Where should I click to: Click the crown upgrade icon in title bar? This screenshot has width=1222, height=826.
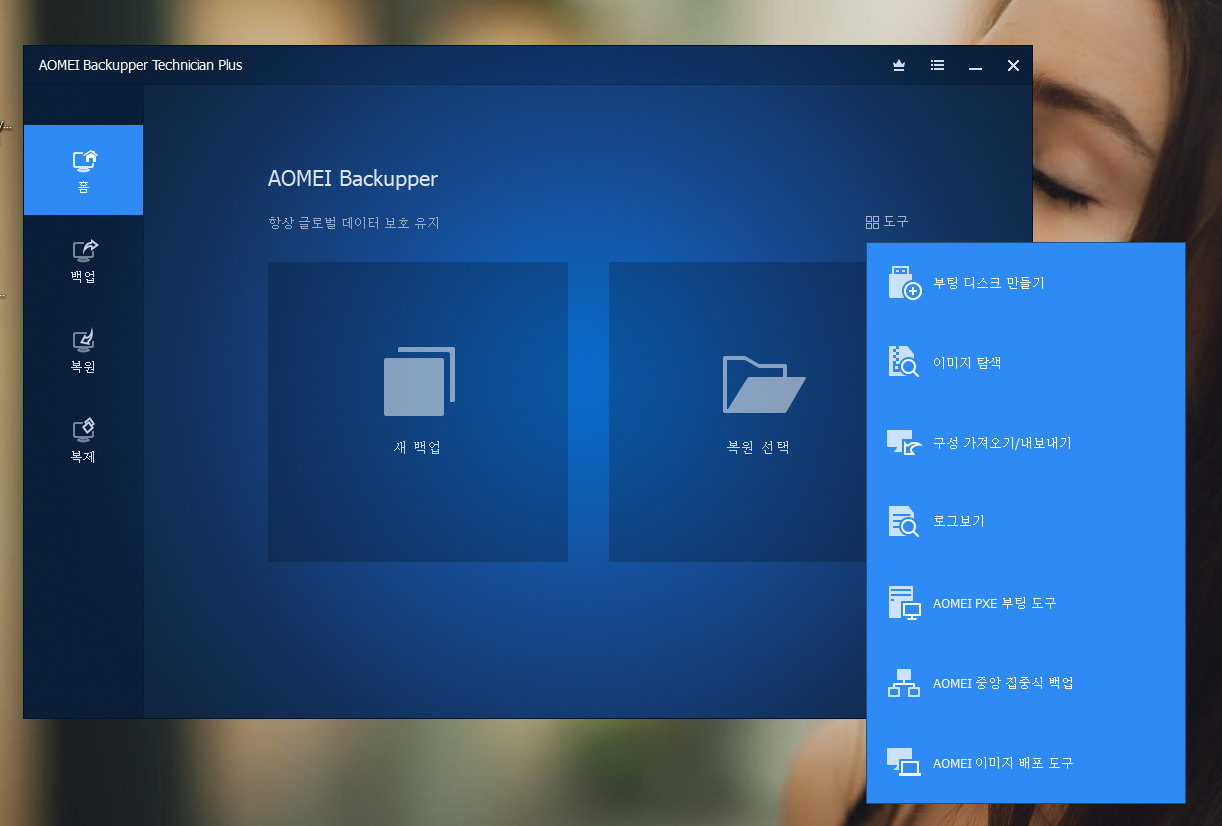click(899, 65)
